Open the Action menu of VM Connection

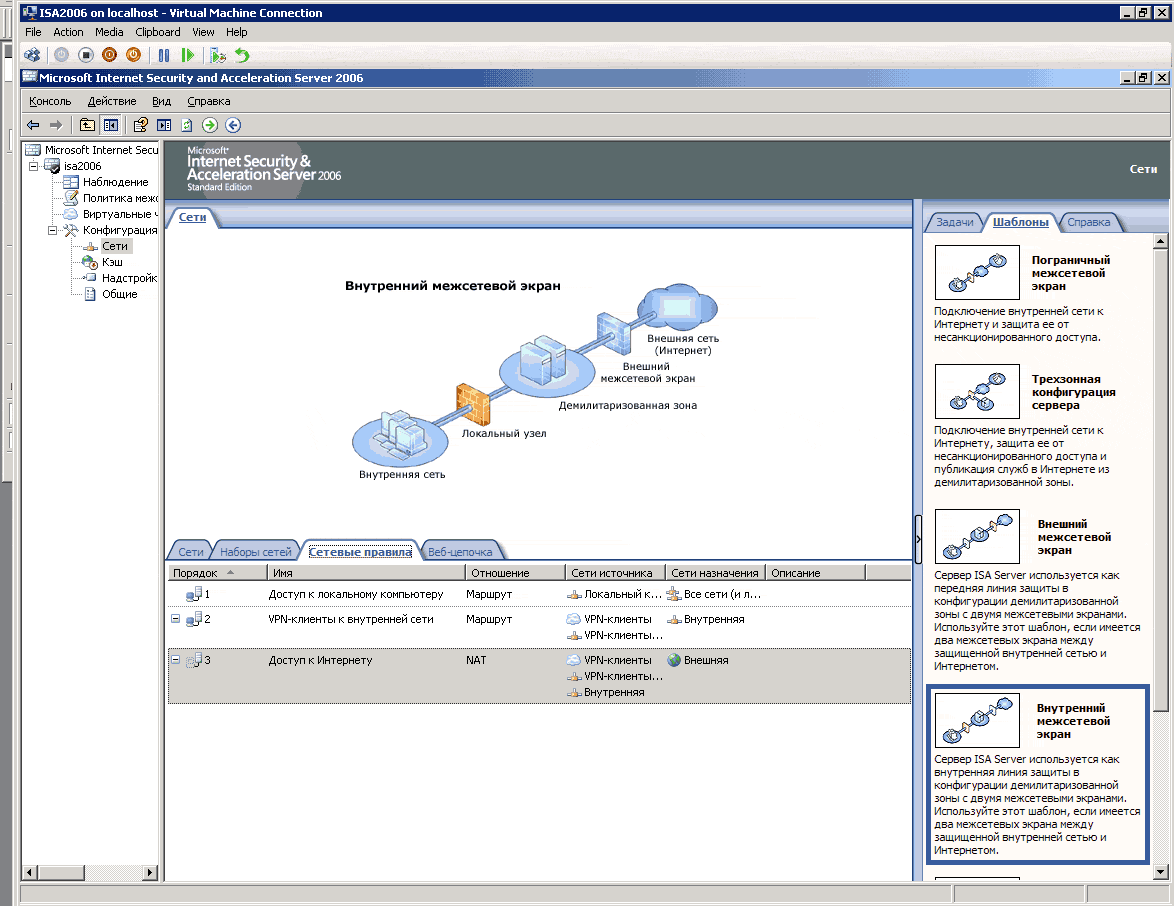68,32
